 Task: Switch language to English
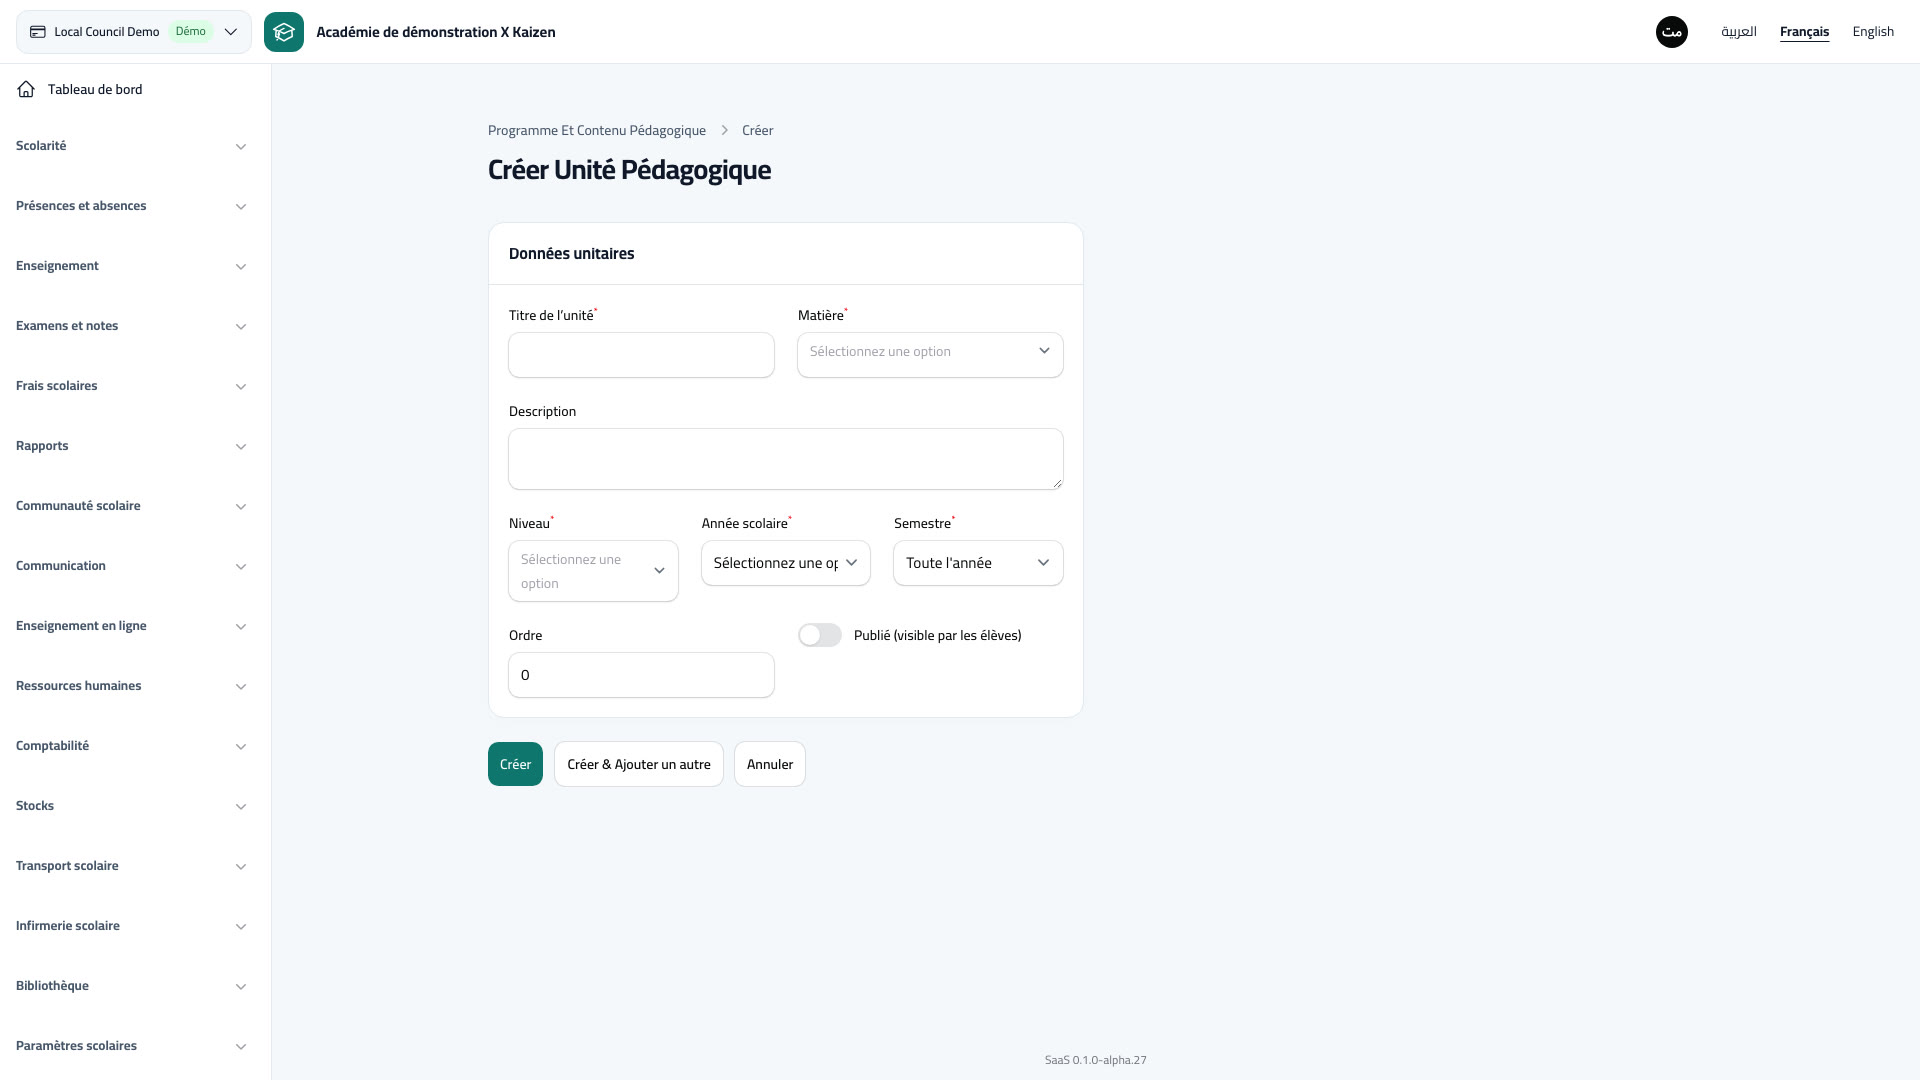coord(1873,32)
